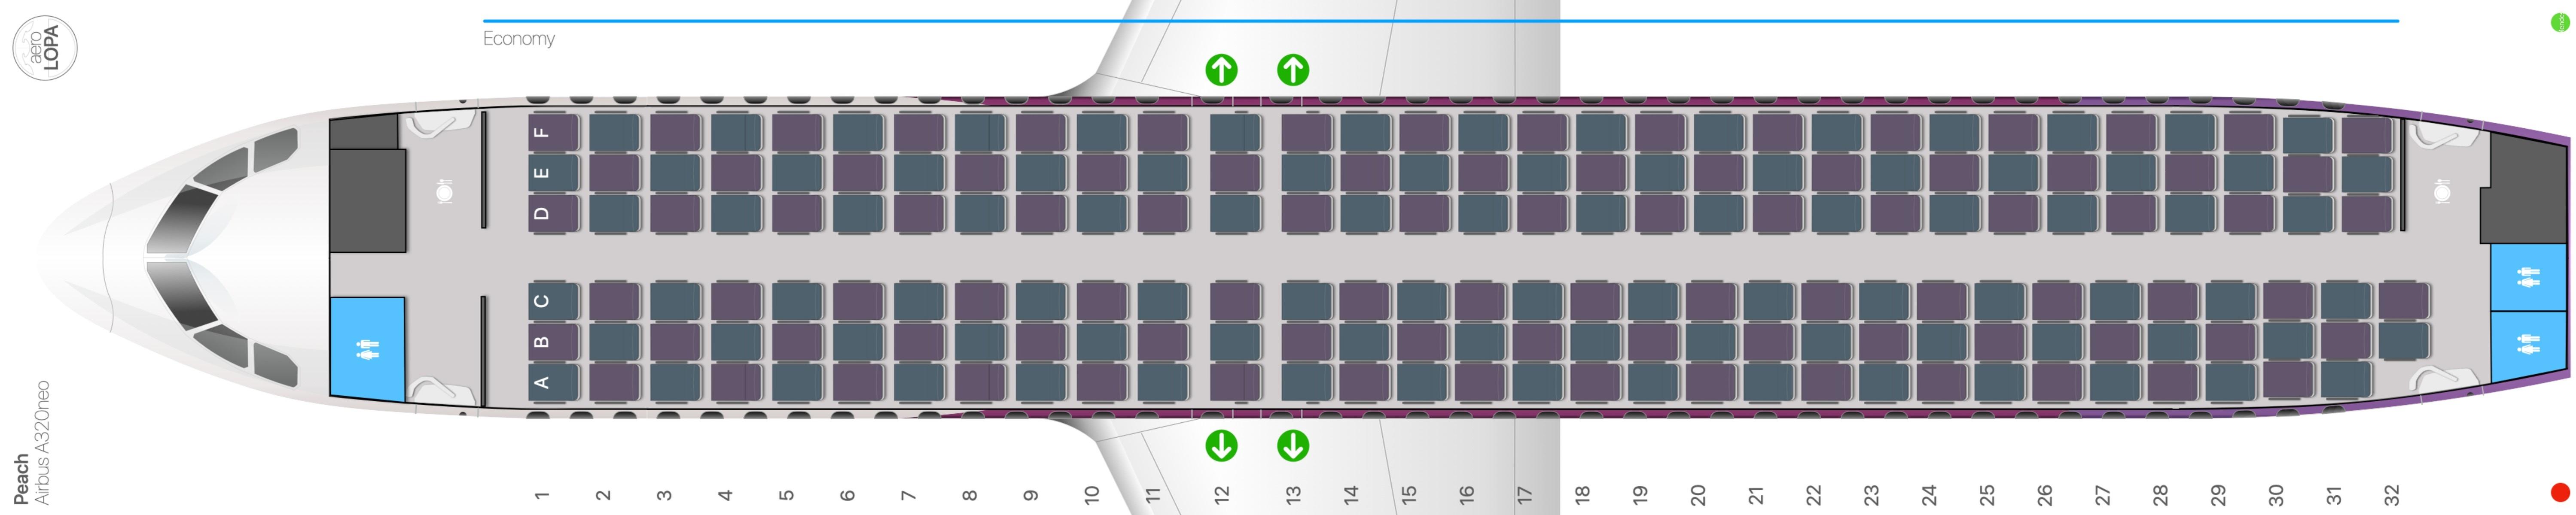This screenshot has height=515, width=2576.
Task: Choose last-row seat 32C
Action: [2404, 300]
